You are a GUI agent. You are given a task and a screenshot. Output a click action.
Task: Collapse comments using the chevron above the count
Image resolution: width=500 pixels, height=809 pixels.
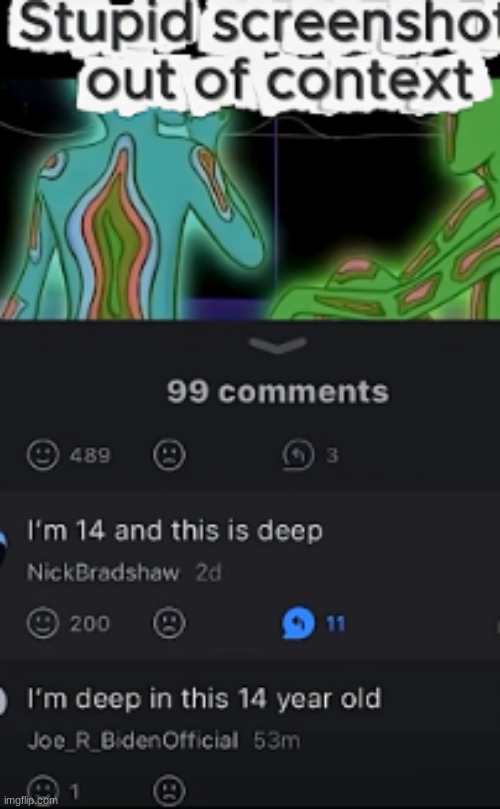click(278, 345)
